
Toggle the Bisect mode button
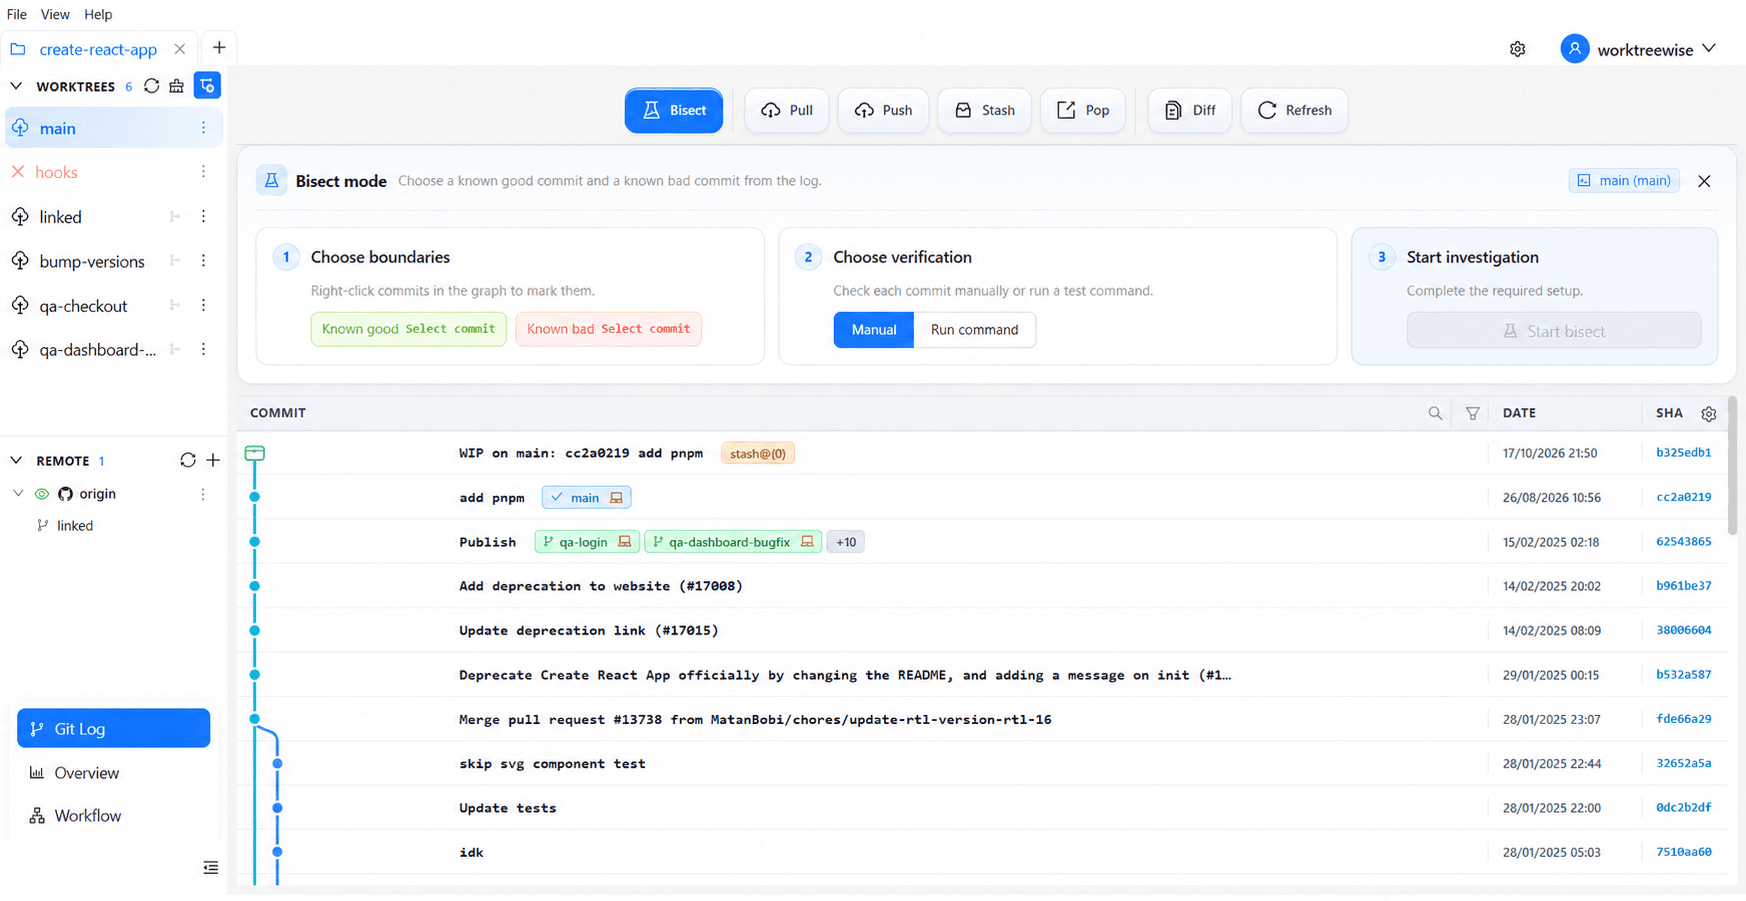pyautogui.click(x=674, y=110)
